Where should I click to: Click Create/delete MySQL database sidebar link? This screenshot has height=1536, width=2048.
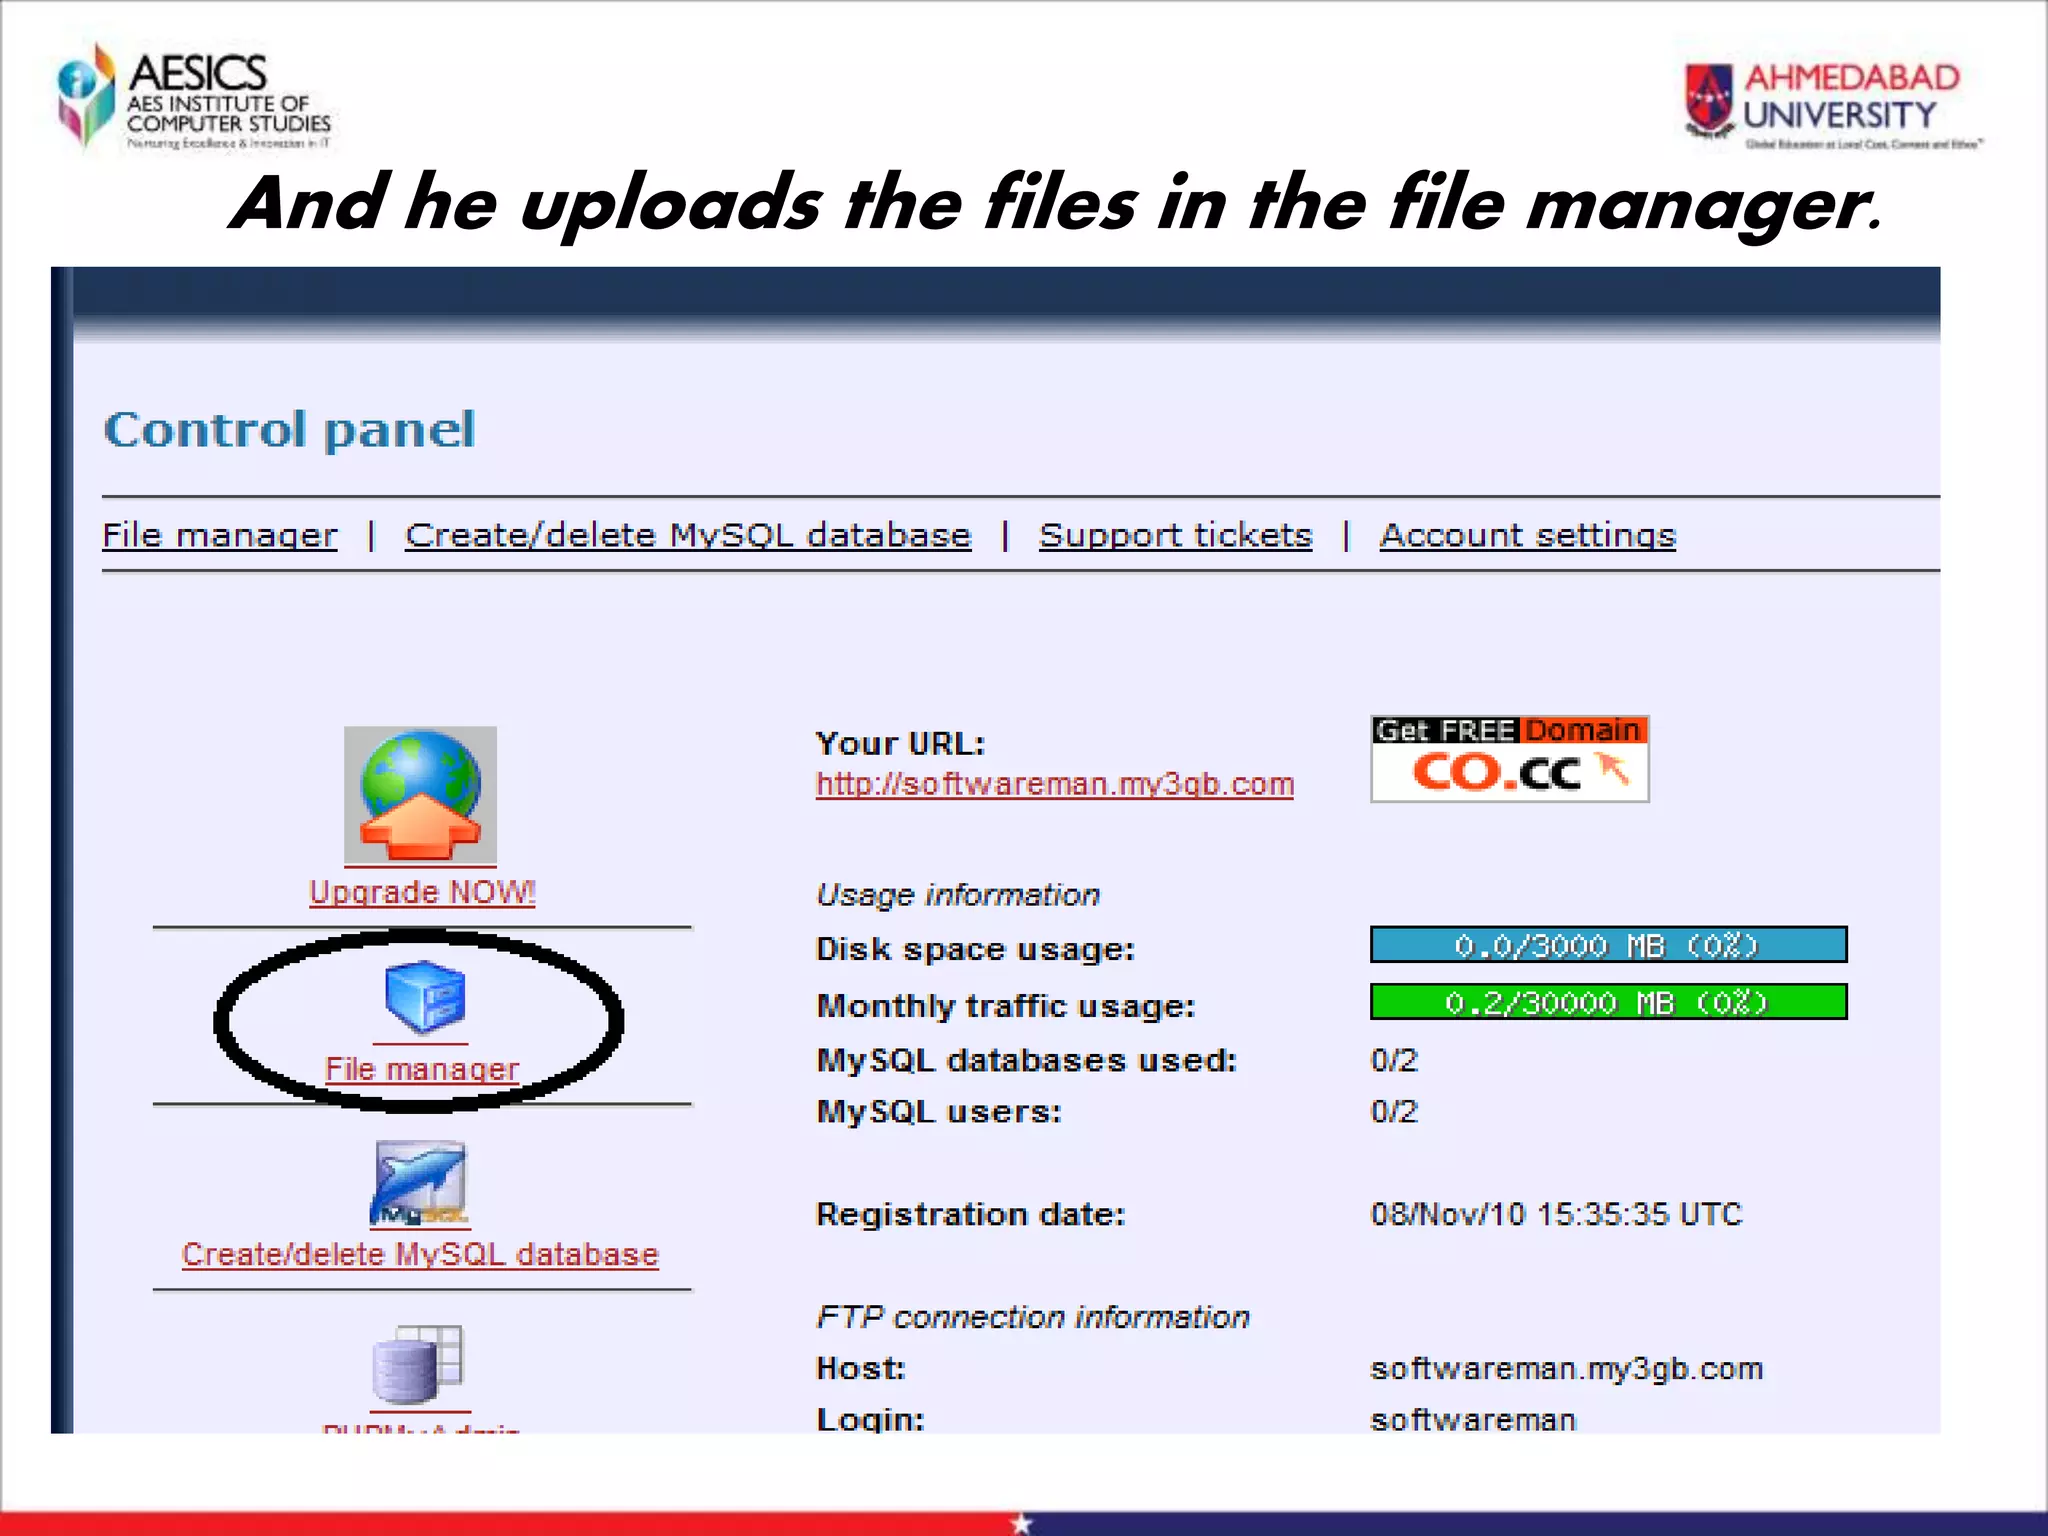tap(420, 1255)
